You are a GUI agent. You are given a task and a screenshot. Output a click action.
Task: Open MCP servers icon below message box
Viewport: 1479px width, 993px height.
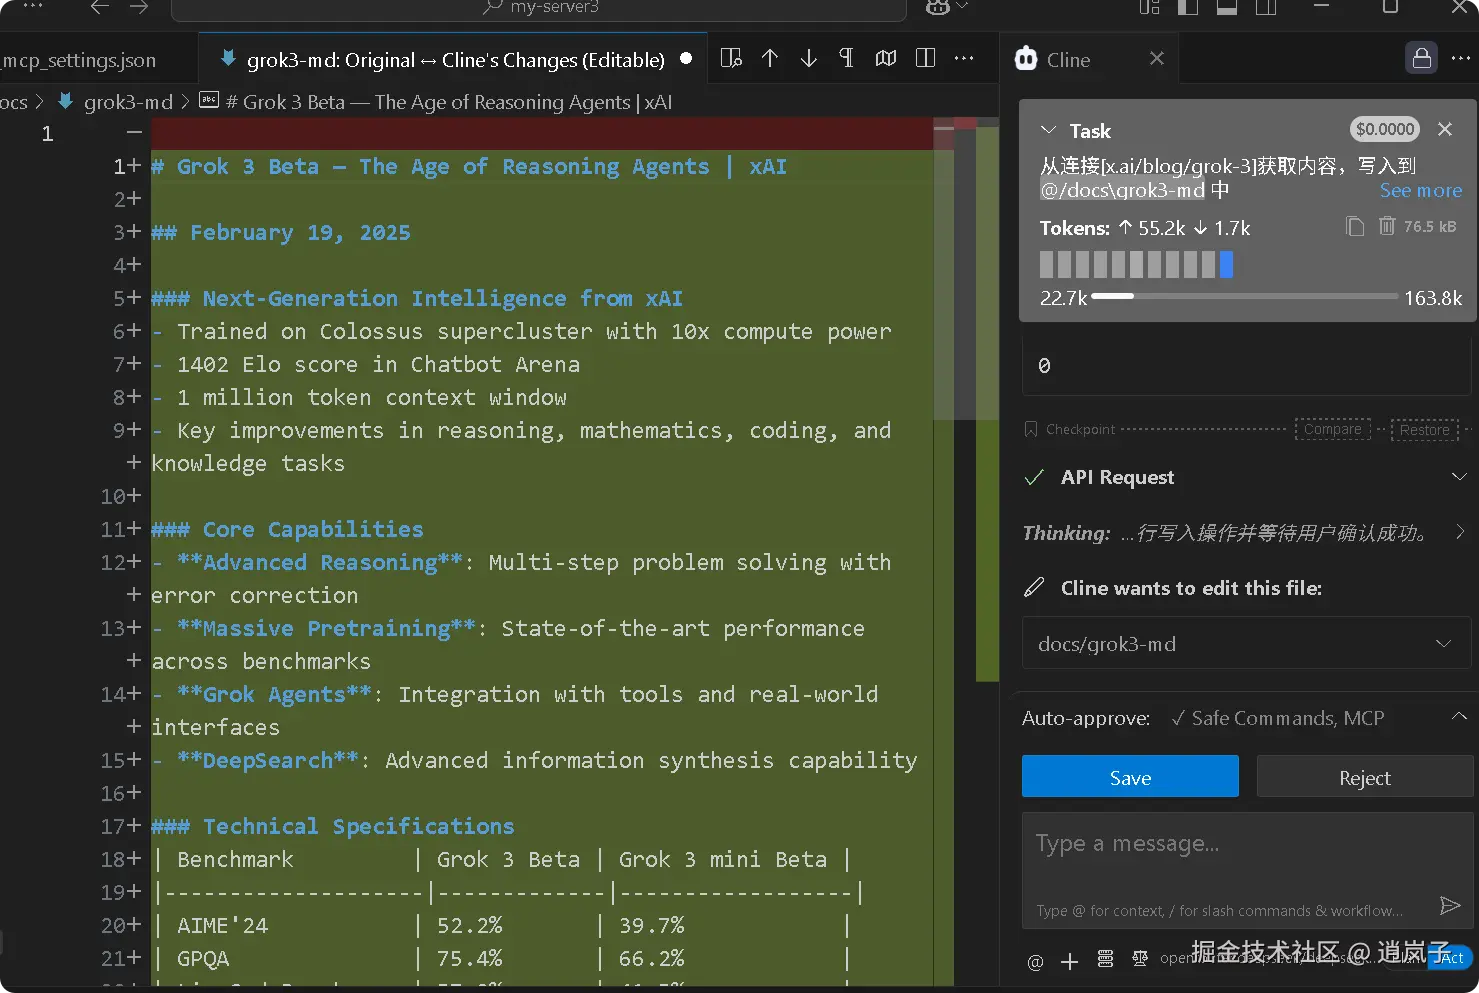[x=1105, y=960]
